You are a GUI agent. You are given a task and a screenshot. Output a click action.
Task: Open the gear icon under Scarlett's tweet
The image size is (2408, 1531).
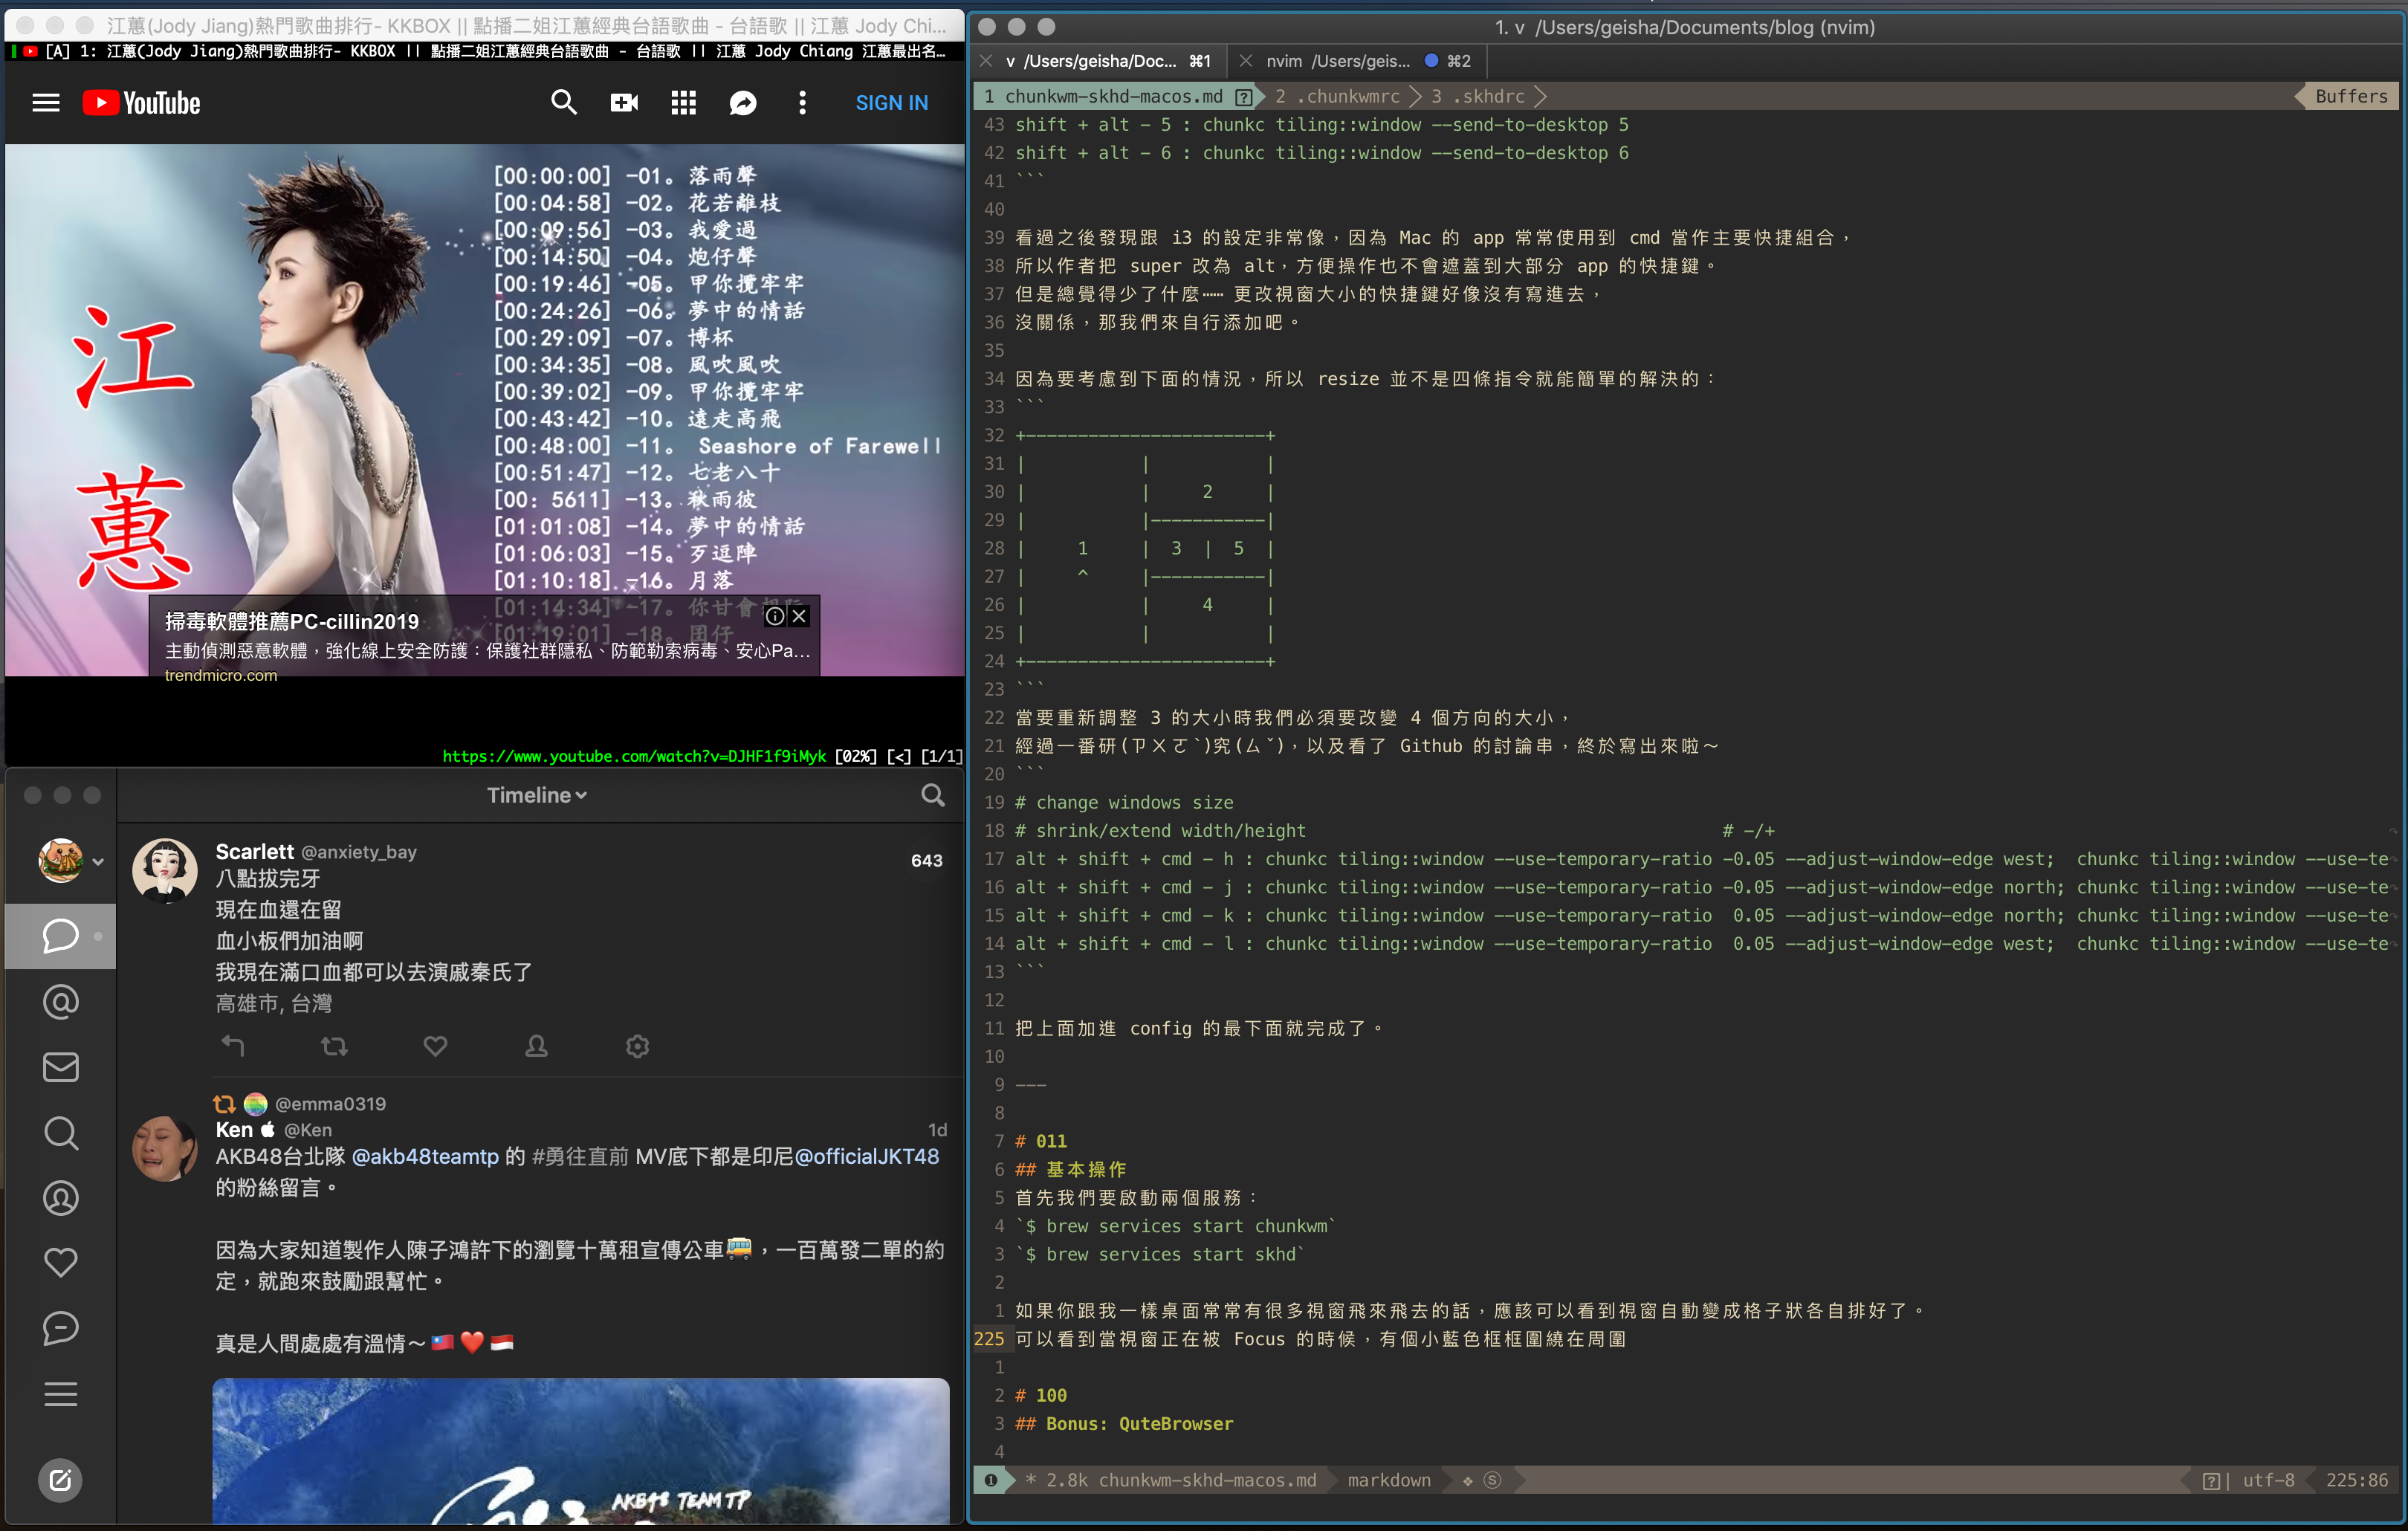pos(637,1046)
